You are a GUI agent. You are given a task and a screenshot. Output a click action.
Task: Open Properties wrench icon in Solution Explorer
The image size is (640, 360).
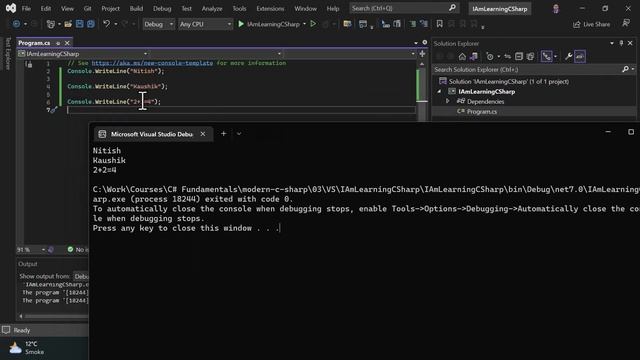568,57
